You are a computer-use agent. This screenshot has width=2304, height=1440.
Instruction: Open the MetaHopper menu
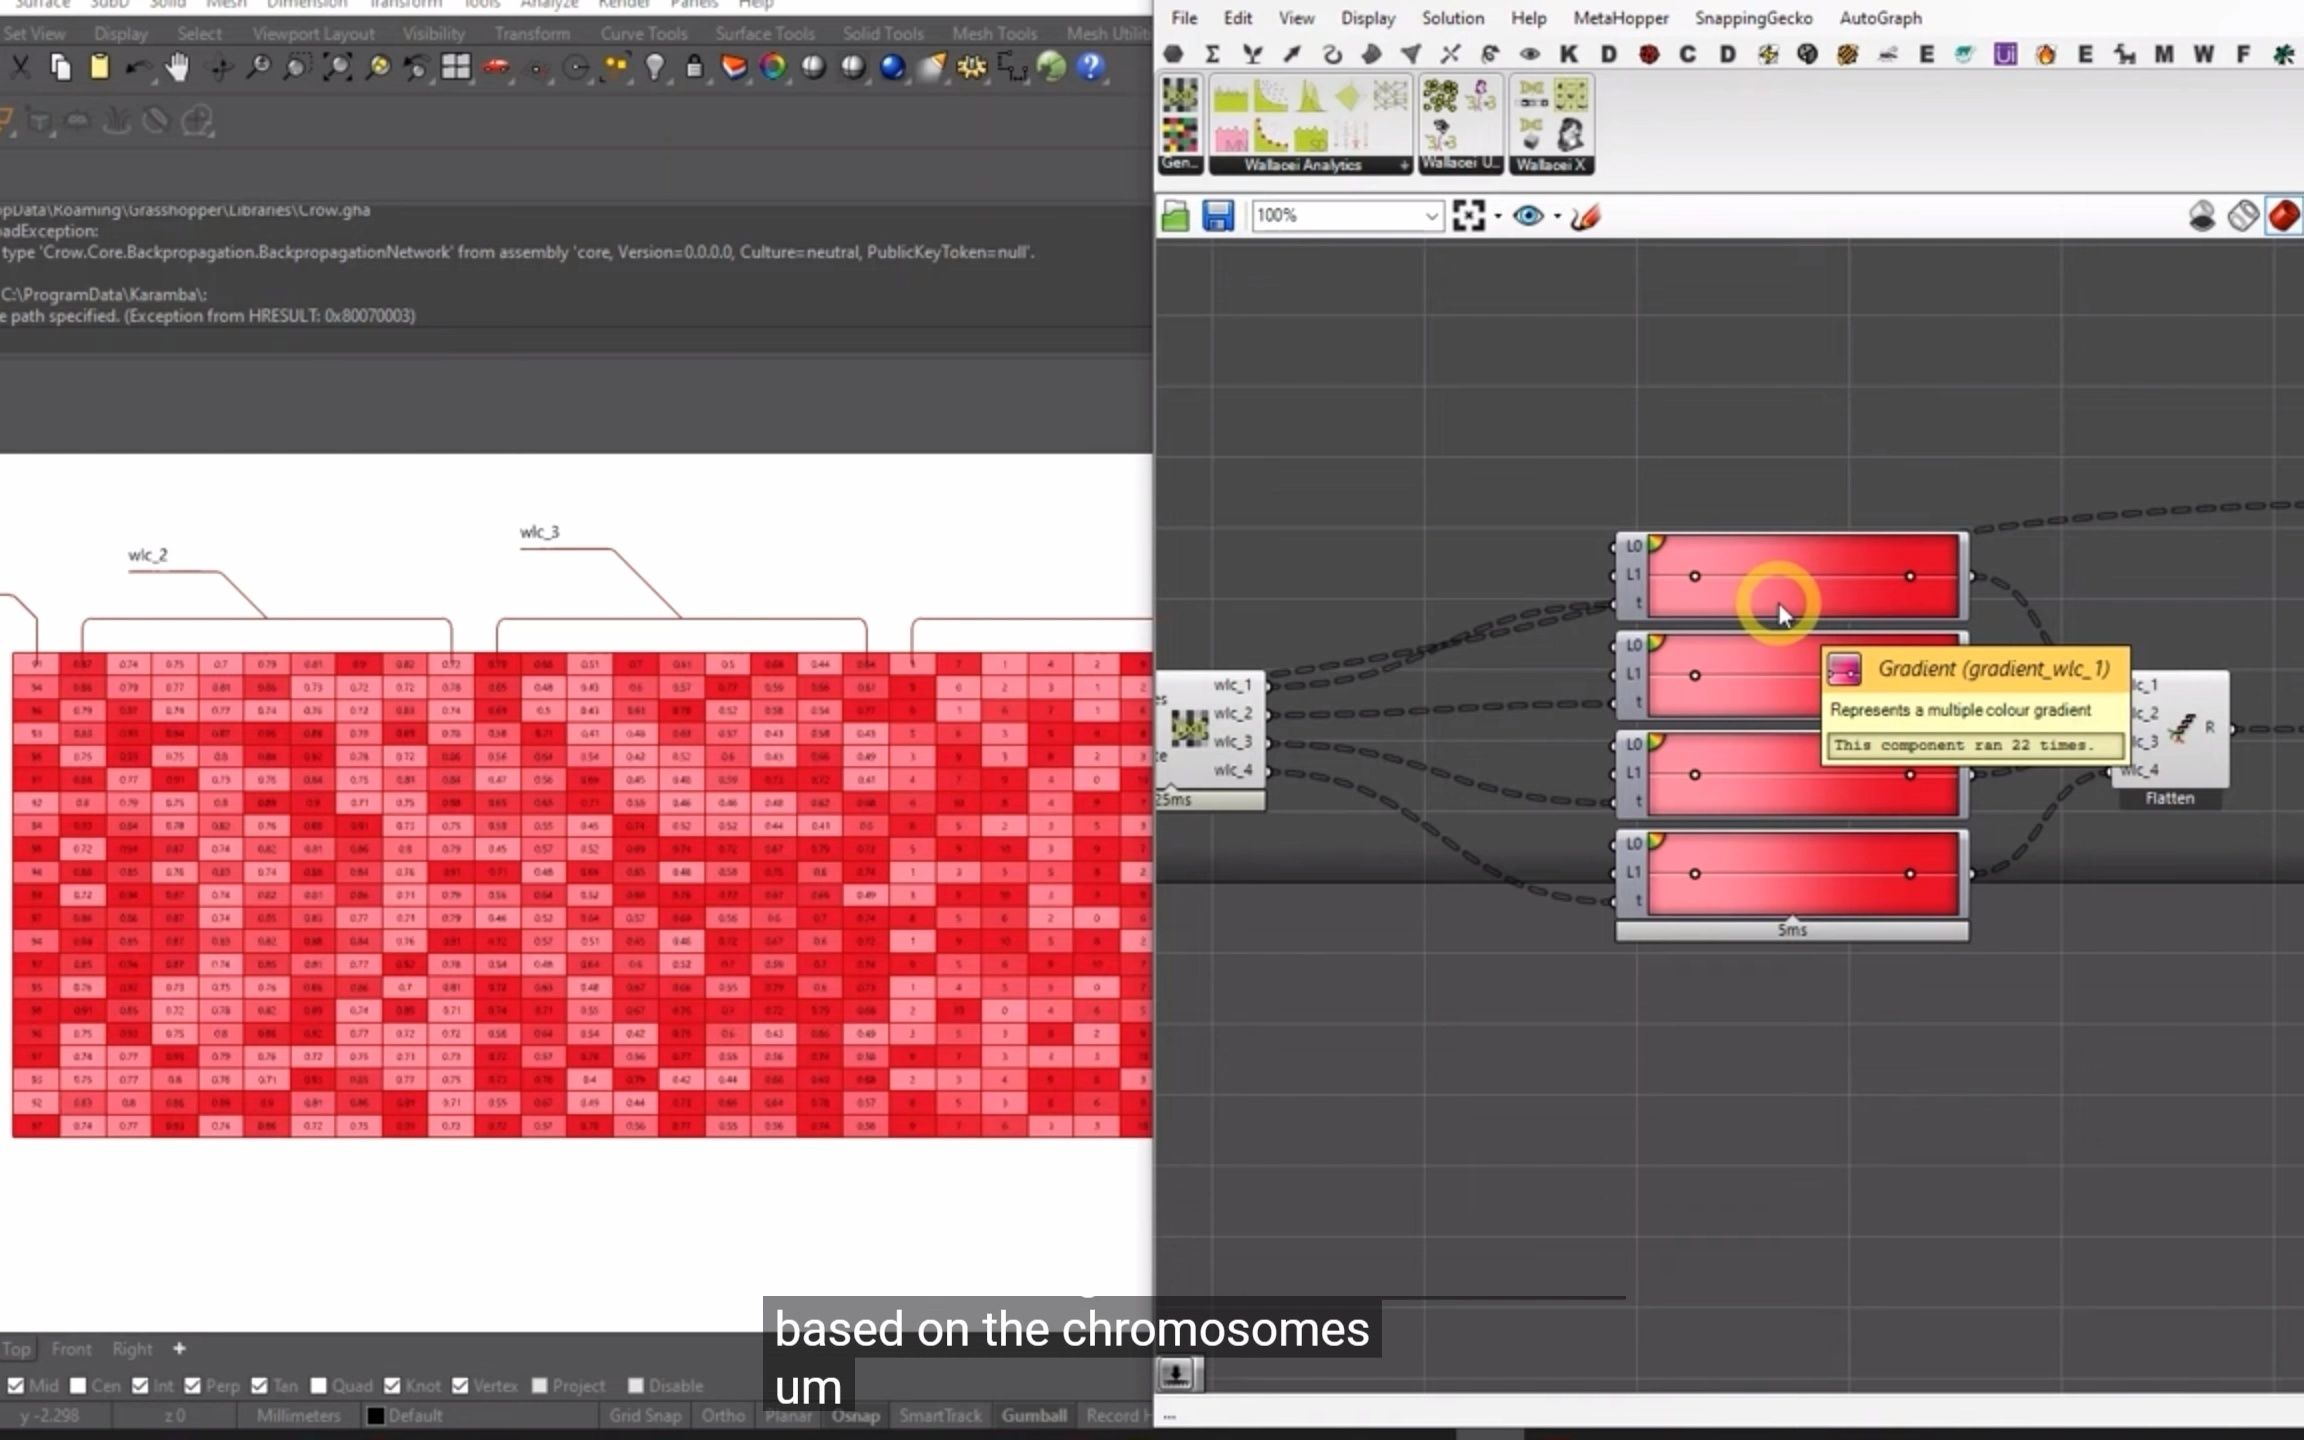point(1620,18)
